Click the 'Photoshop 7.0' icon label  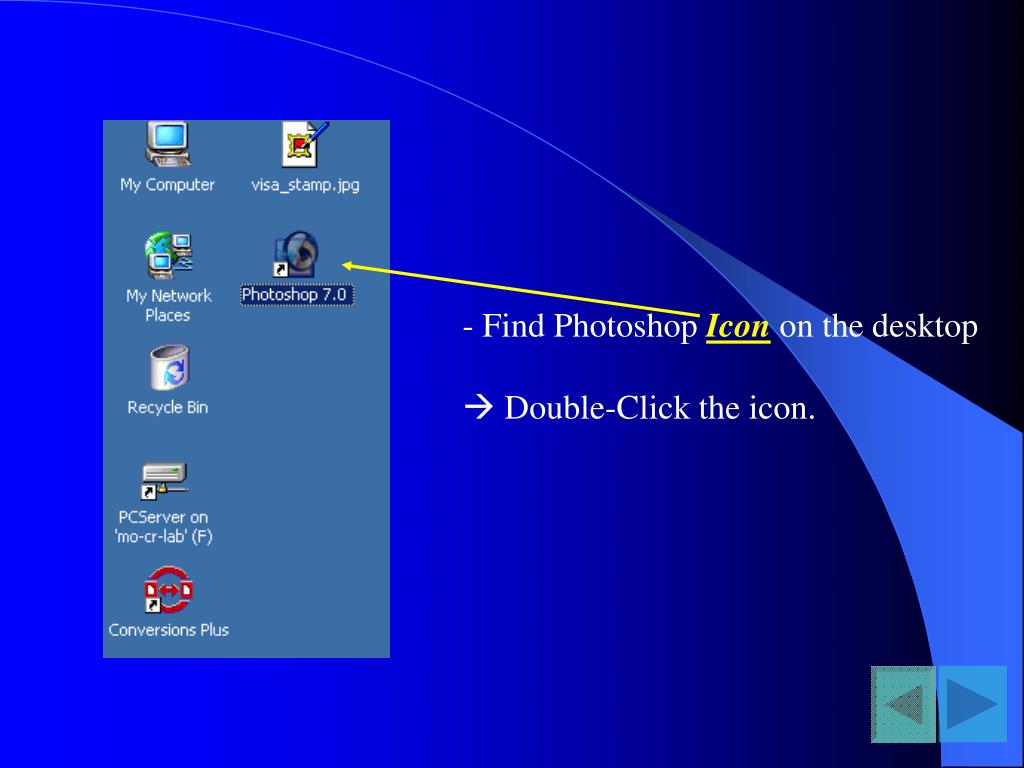pyautogui.click(x=297, y=295)
